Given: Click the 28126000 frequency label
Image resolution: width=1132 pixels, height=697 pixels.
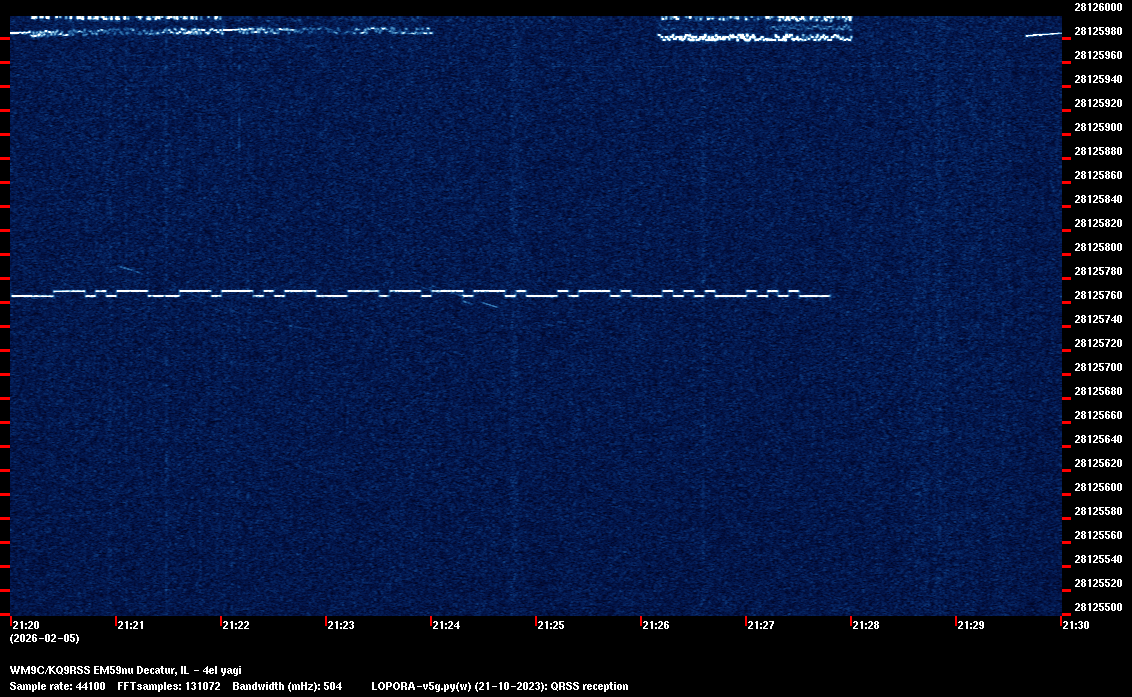Looking at the screenshot, I should click(x=1097, y=7).
